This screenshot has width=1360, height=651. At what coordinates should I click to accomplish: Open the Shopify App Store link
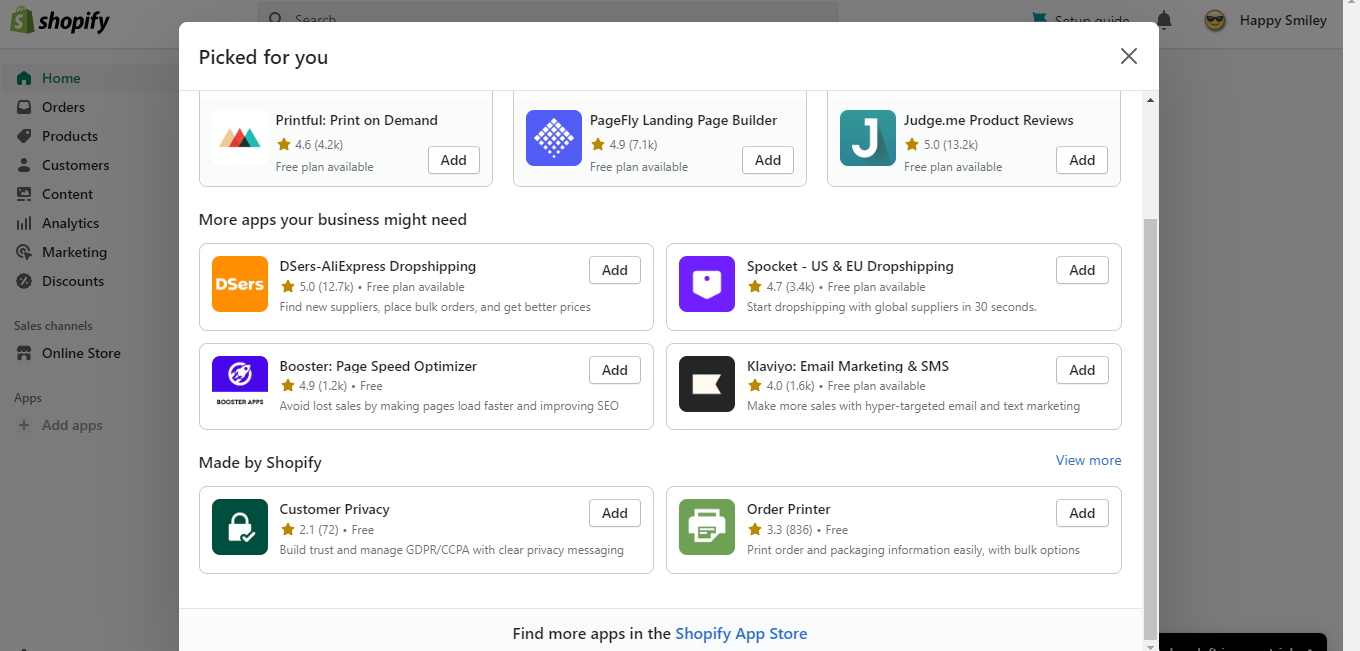(741, 633)
